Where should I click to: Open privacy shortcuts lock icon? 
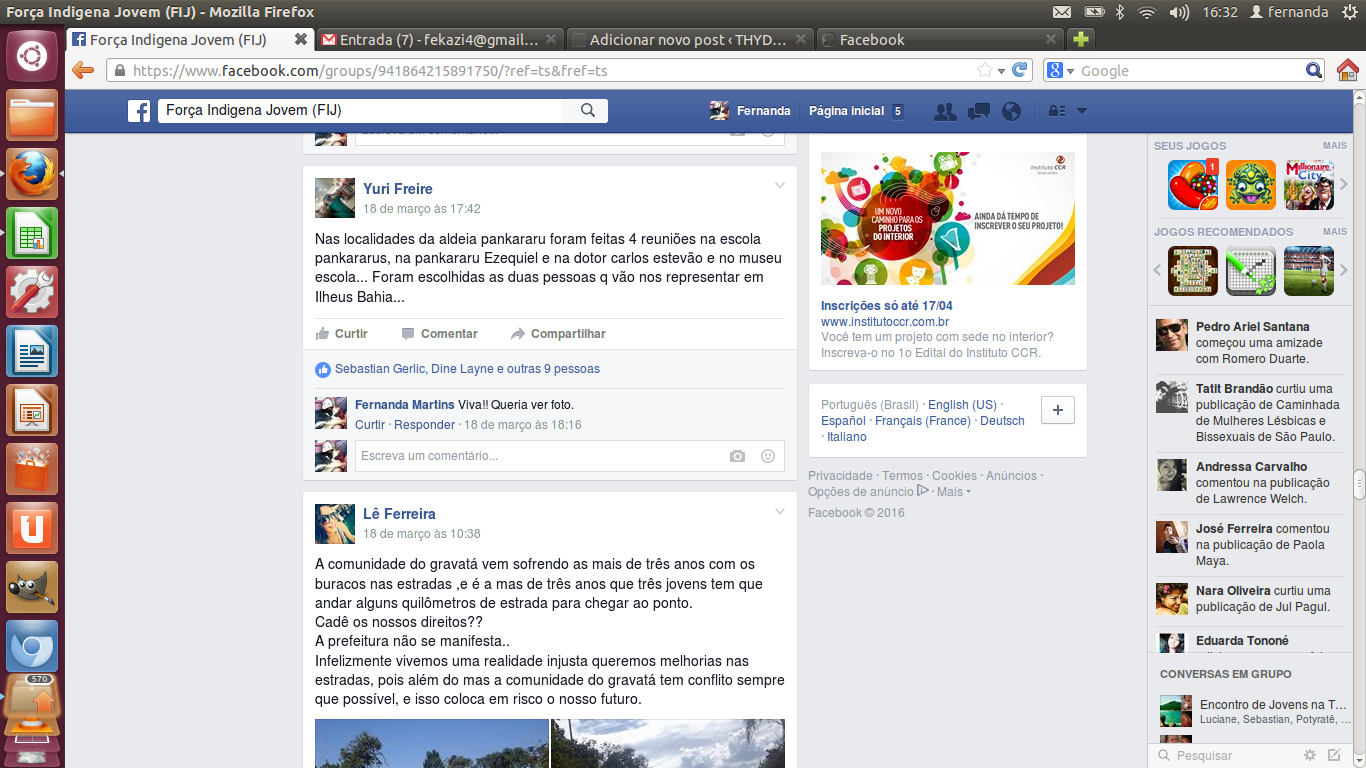[1056, 111]
